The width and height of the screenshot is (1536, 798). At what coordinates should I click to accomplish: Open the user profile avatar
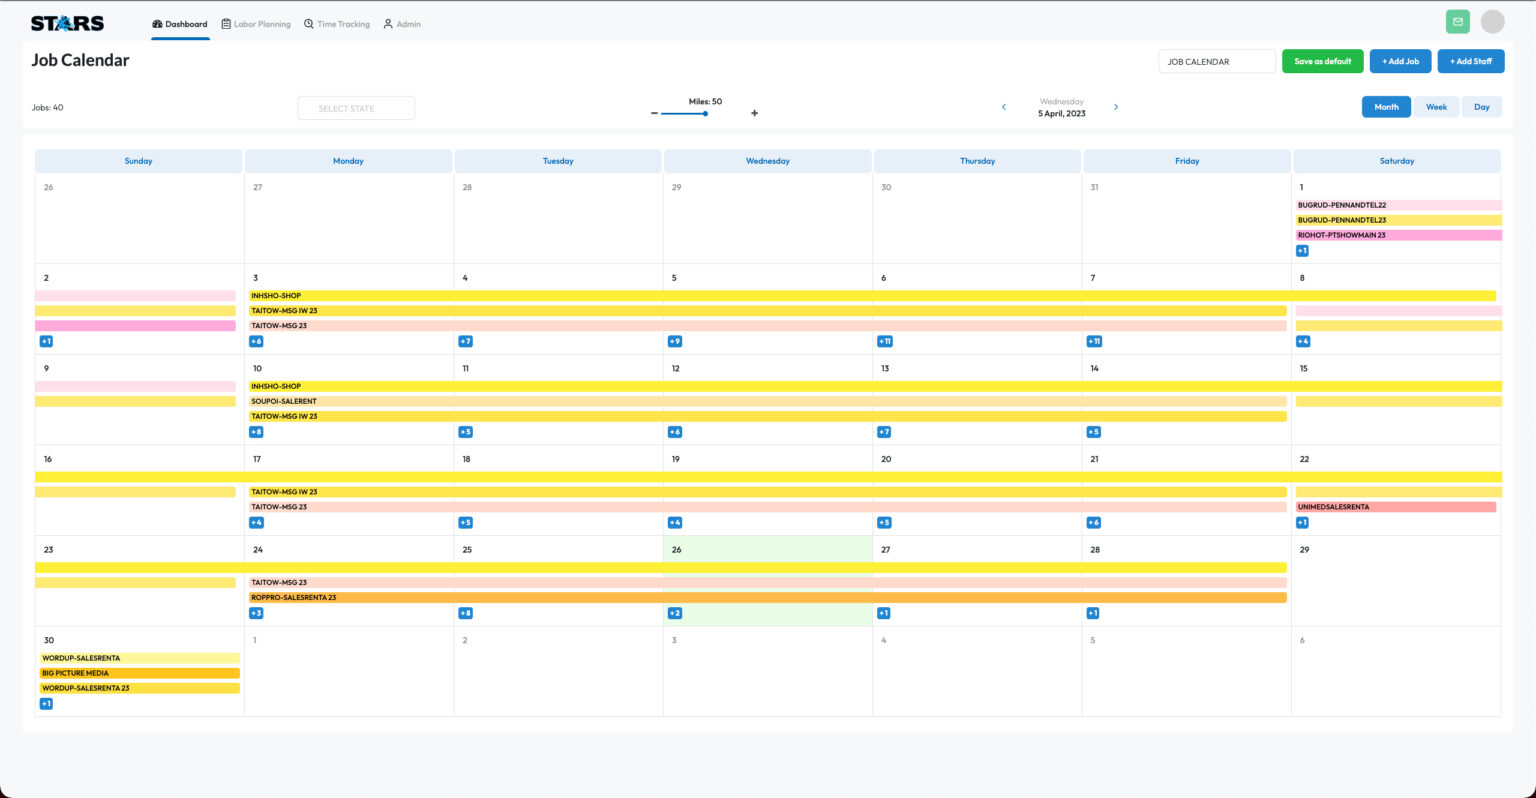click(x=1492, y=22)
